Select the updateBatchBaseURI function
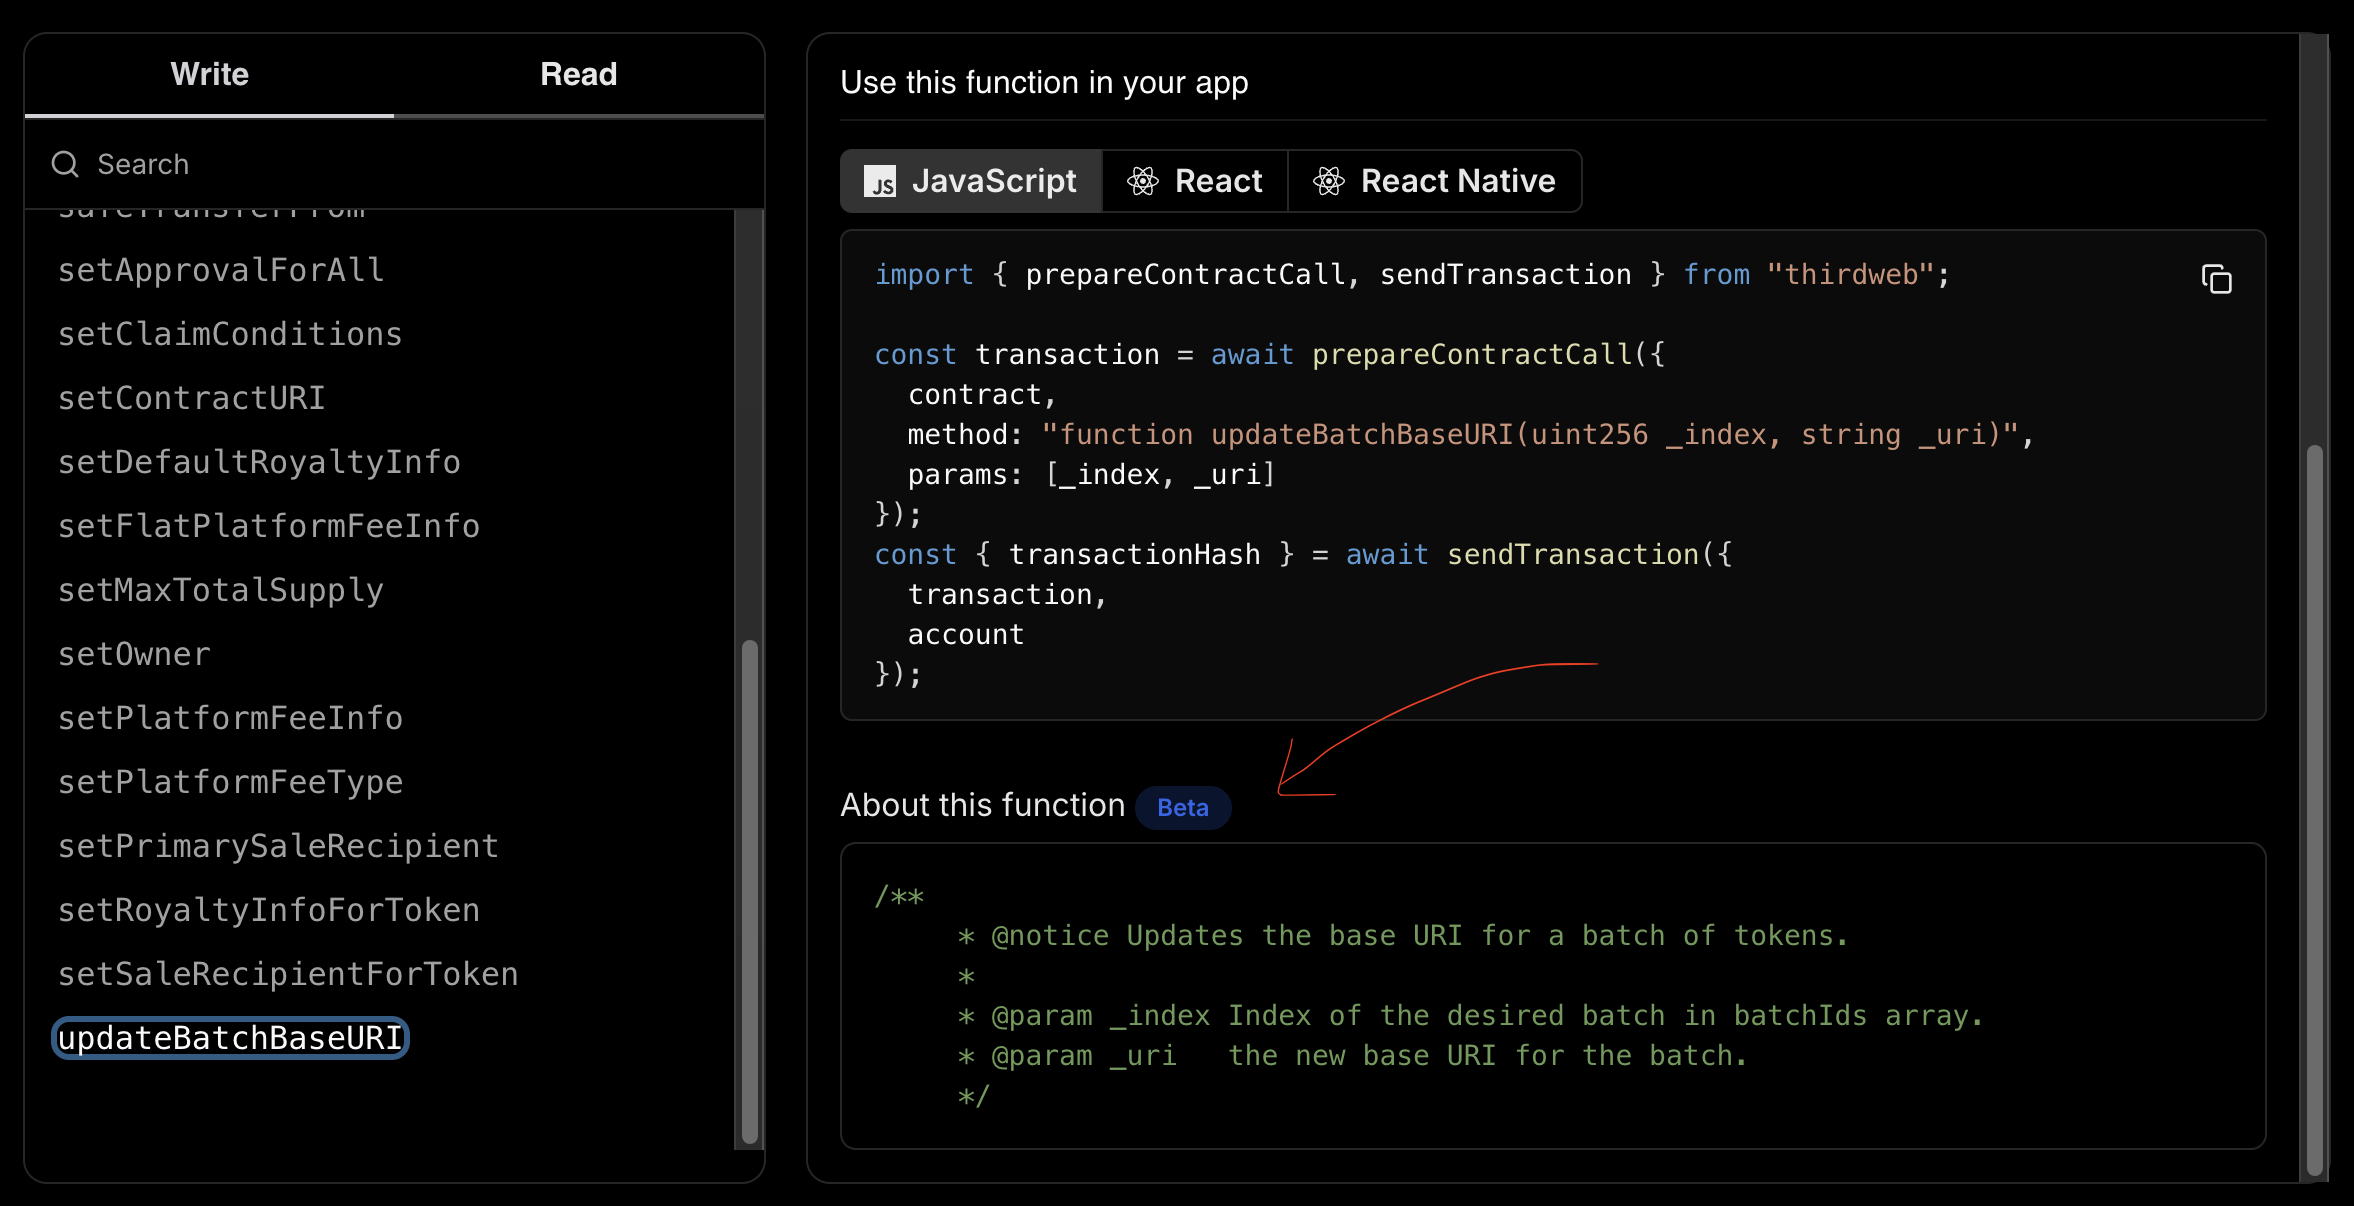The image size is (2354, 1206). (230, 1038)
